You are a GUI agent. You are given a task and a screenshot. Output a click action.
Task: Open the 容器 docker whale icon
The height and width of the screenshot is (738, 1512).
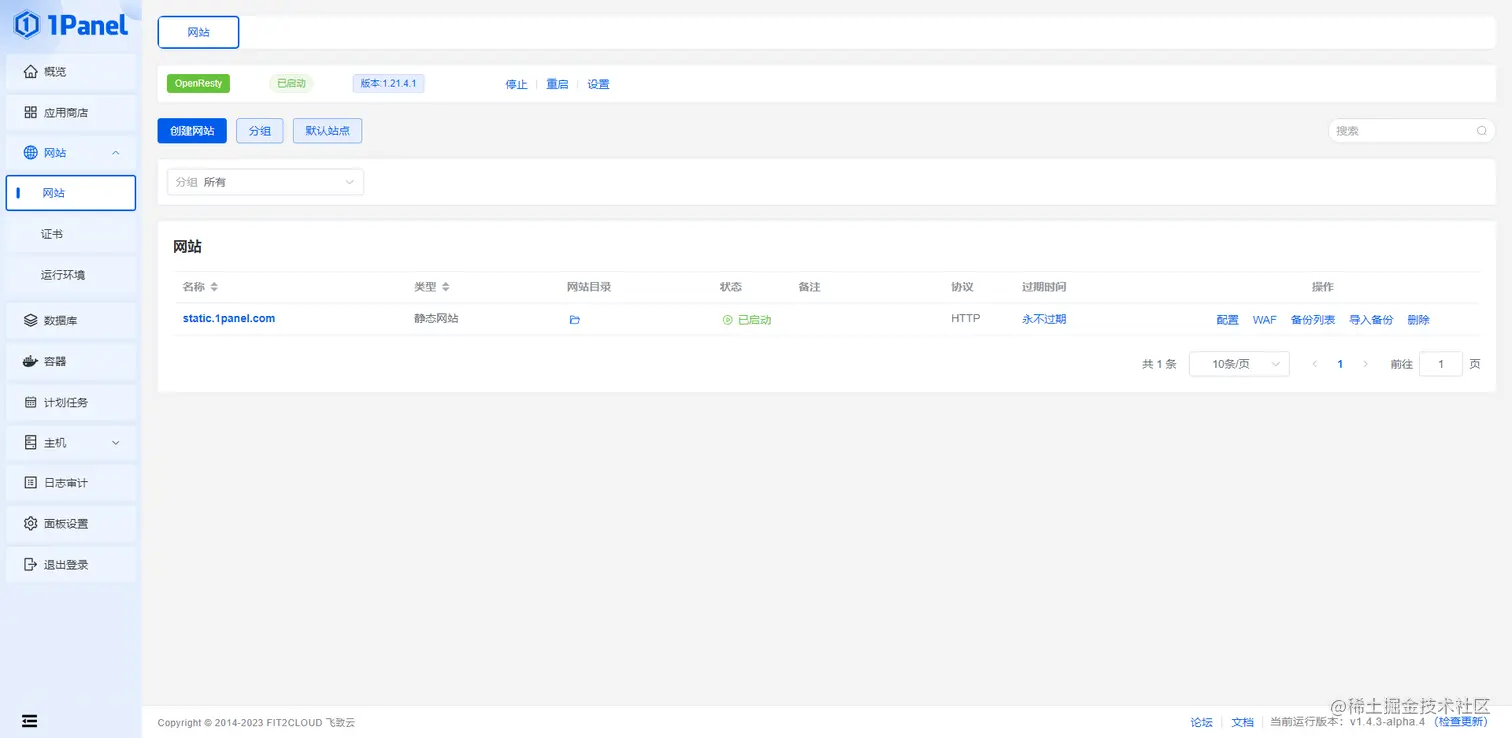point(31,361)
